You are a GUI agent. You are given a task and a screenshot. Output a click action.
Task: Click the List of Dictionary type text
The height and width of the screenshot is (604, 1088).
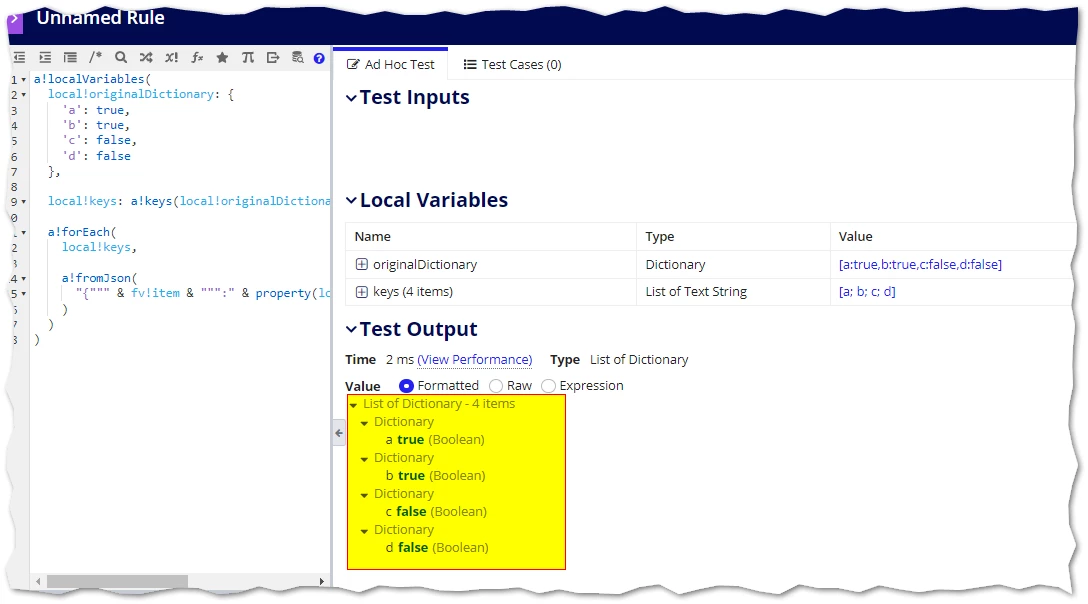point(639,360)
